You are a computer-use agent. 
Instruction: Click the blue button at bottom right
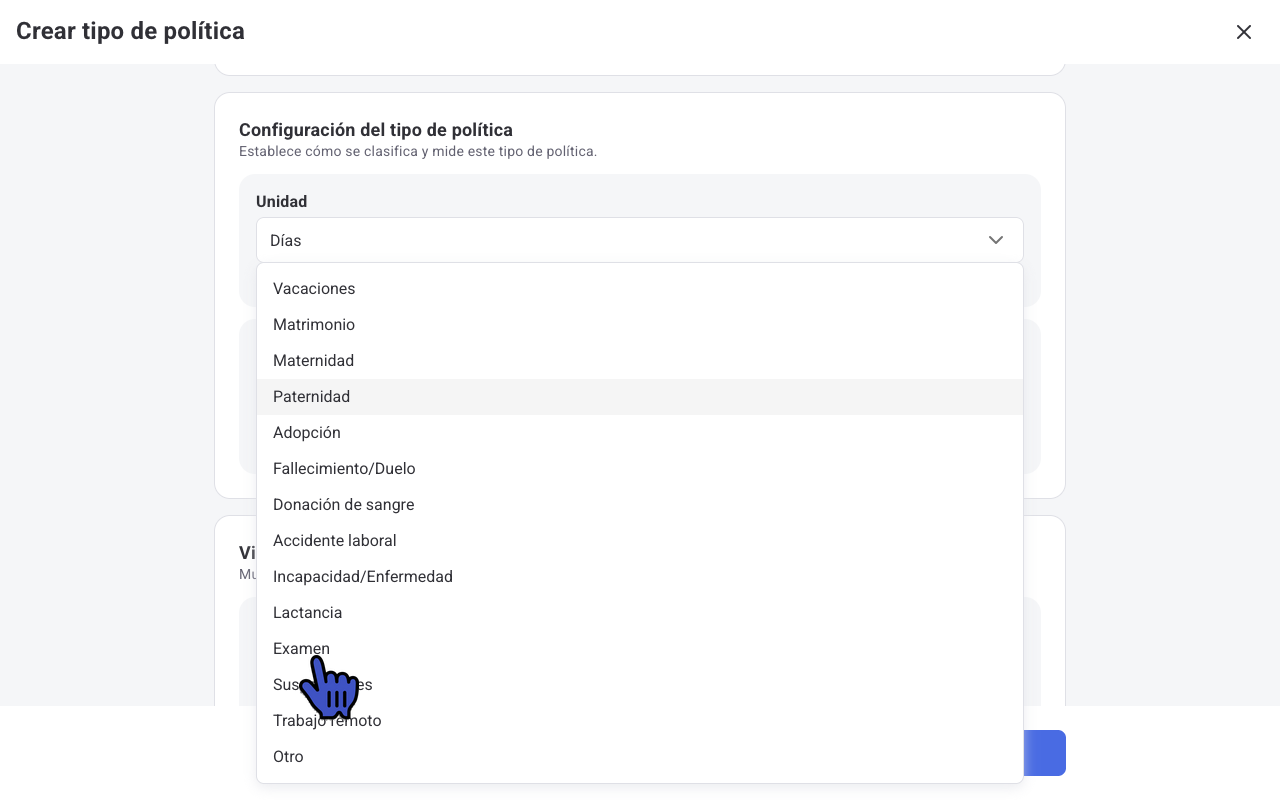[x=1044, y=753]
